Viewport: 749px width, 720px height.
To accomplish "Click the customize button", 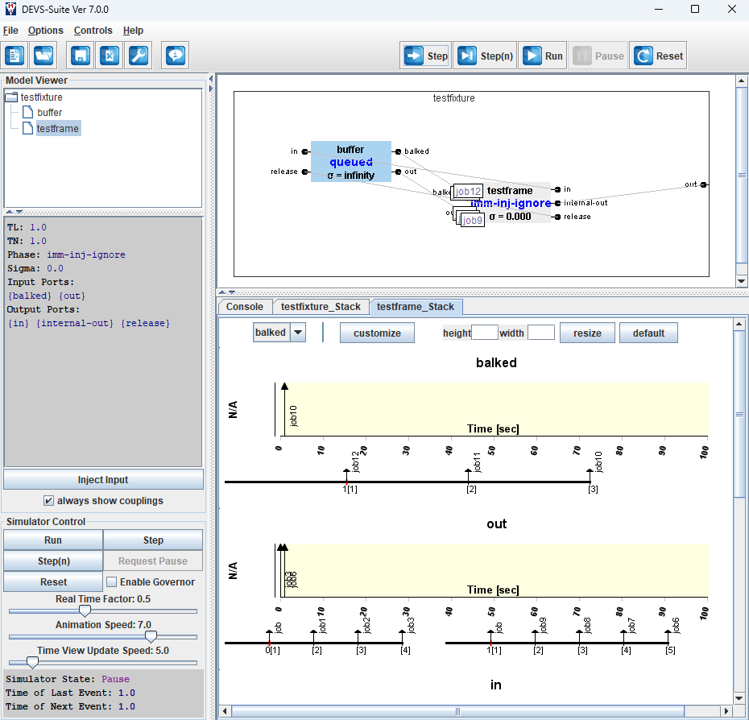I will 377,333.
